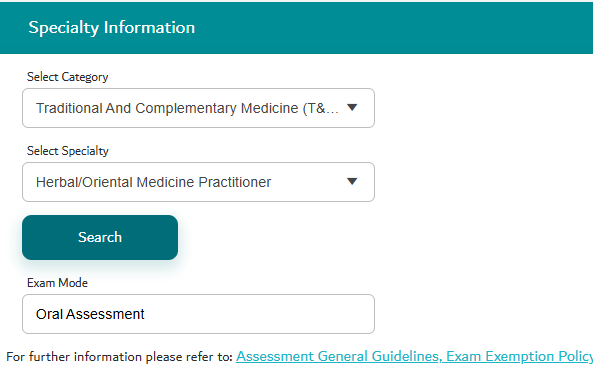Open the Select Category combo box
This screenshot has width=593, height=371.
pyautogui.click(x=198, y=108)
